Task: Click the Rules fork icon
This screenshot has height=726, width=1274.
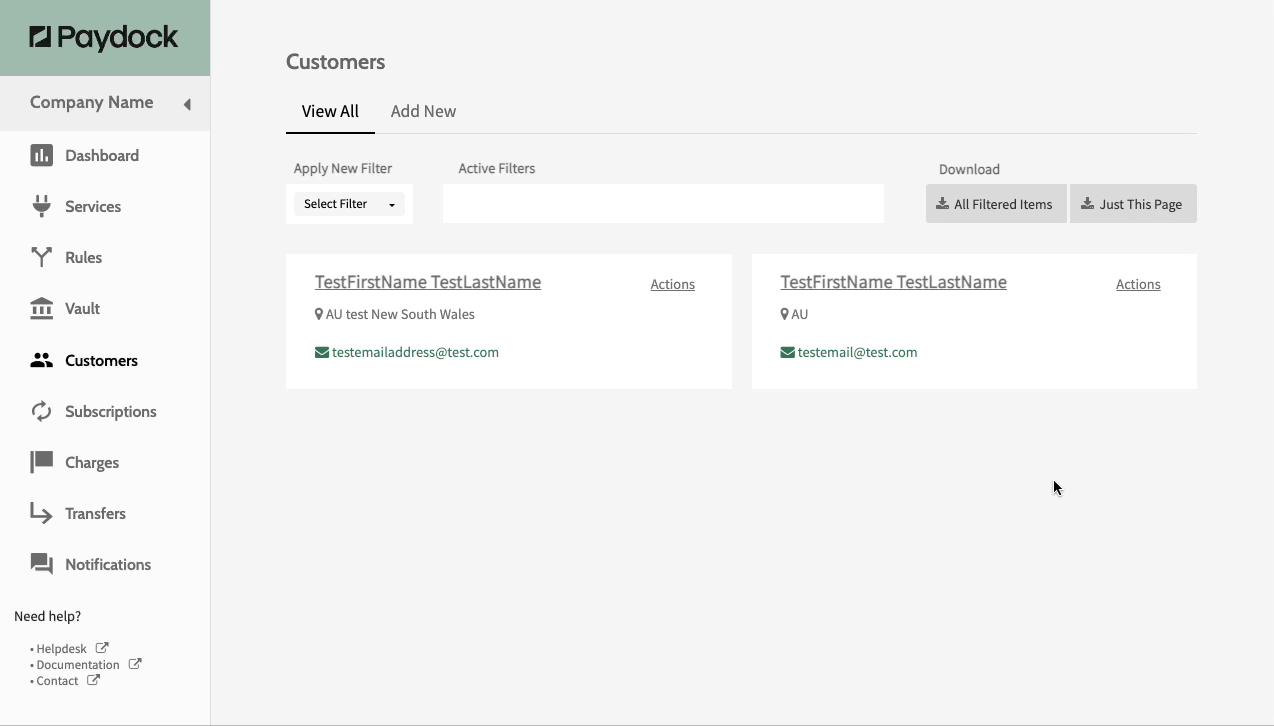Action: tap(41, 257)
